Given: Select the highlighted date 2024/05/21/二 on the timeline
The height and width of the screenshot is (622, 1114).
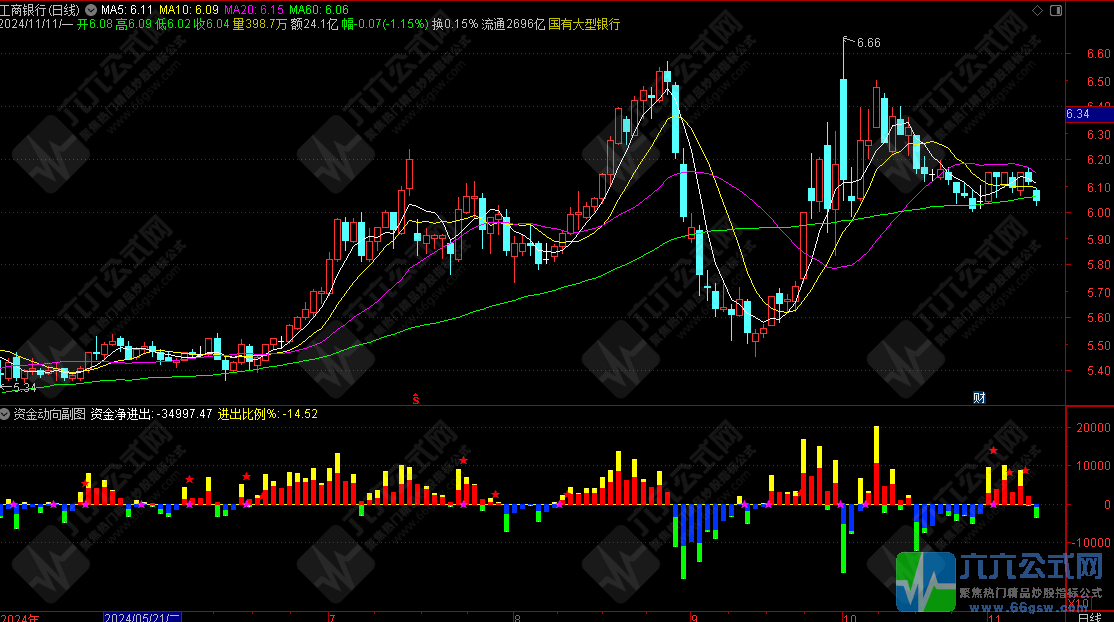Looking at the screenshot, I should [x=143, y=617].
